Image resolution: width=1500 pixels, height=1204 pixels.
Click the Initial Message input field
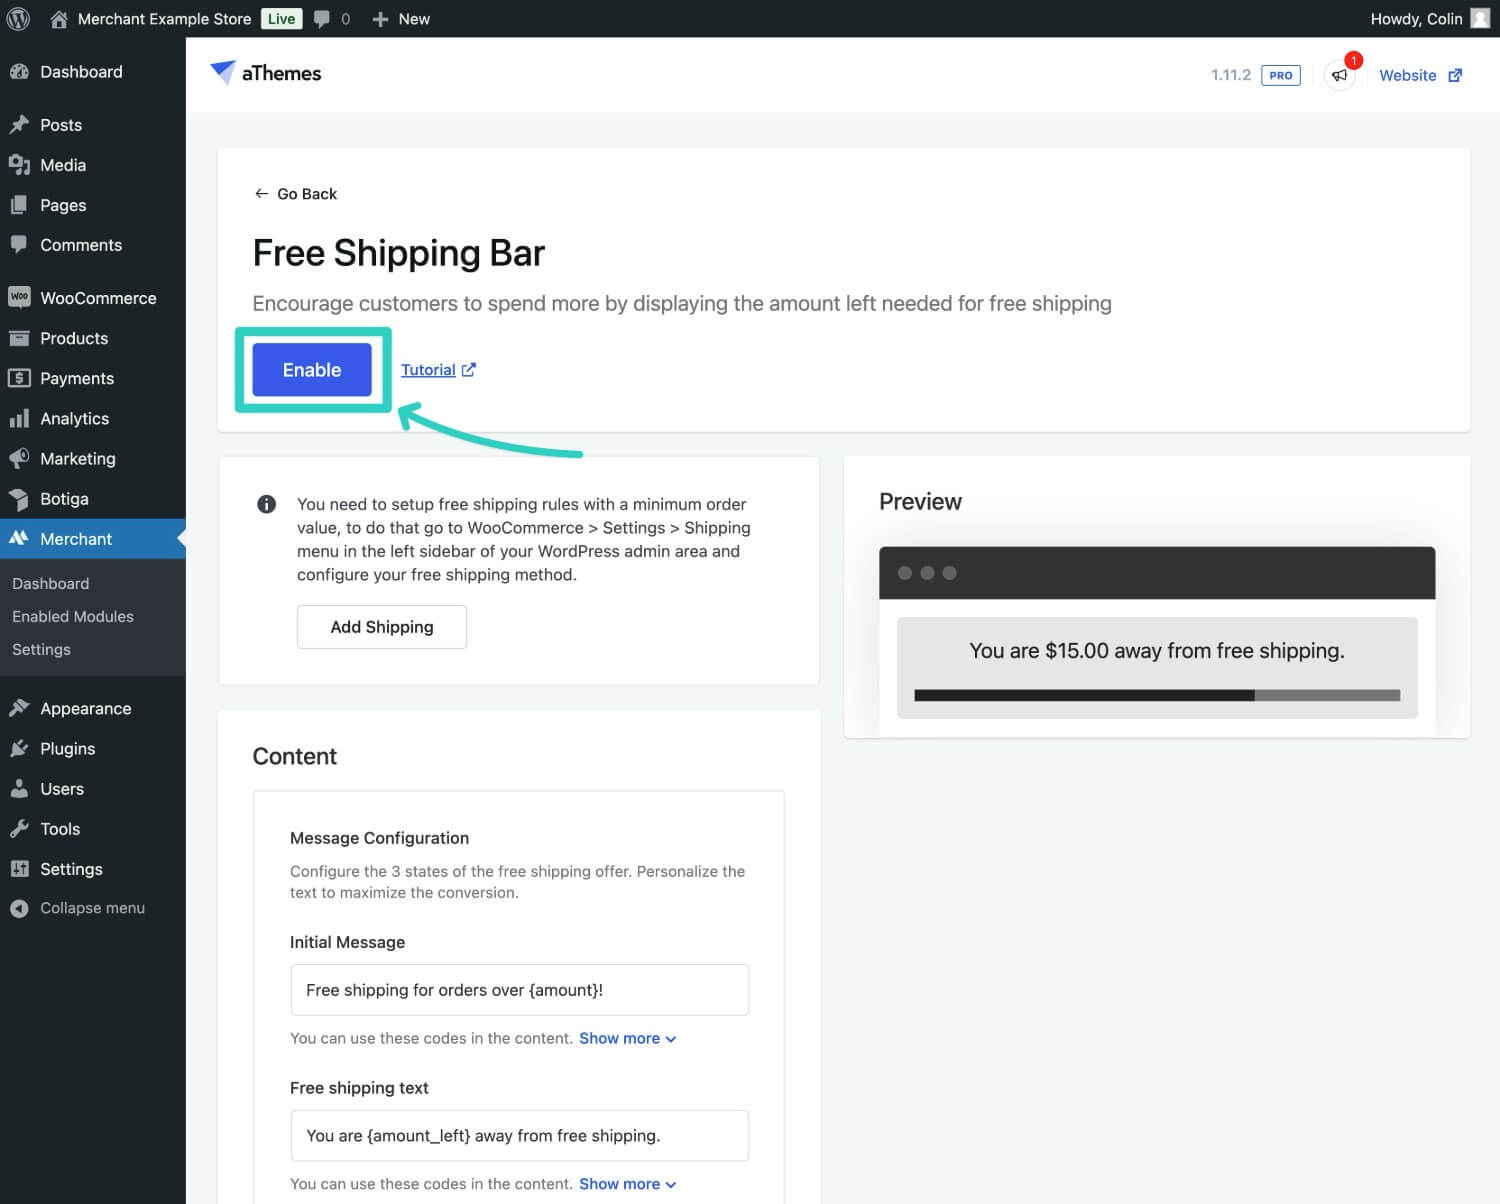[519, 990]
